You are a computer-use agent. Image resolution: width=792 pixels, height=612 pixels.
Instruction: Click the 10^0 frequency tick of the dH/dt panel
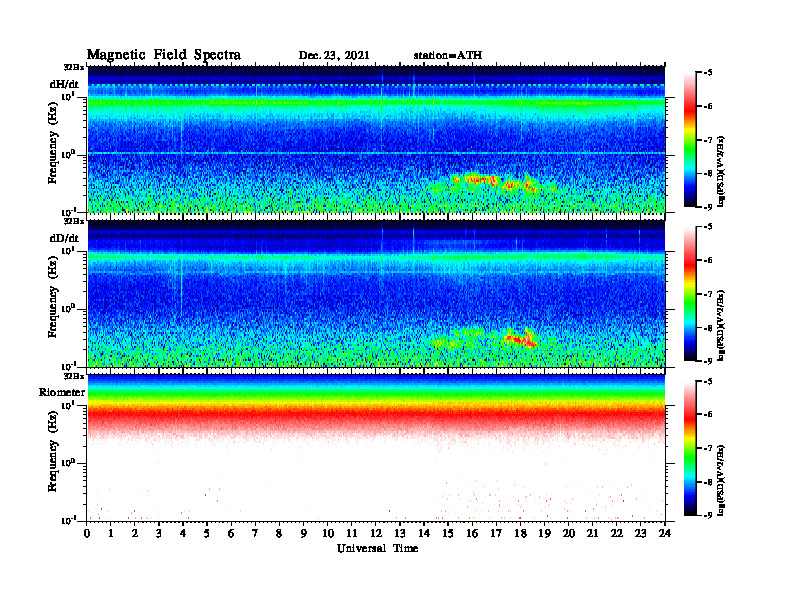pos(68,154)
